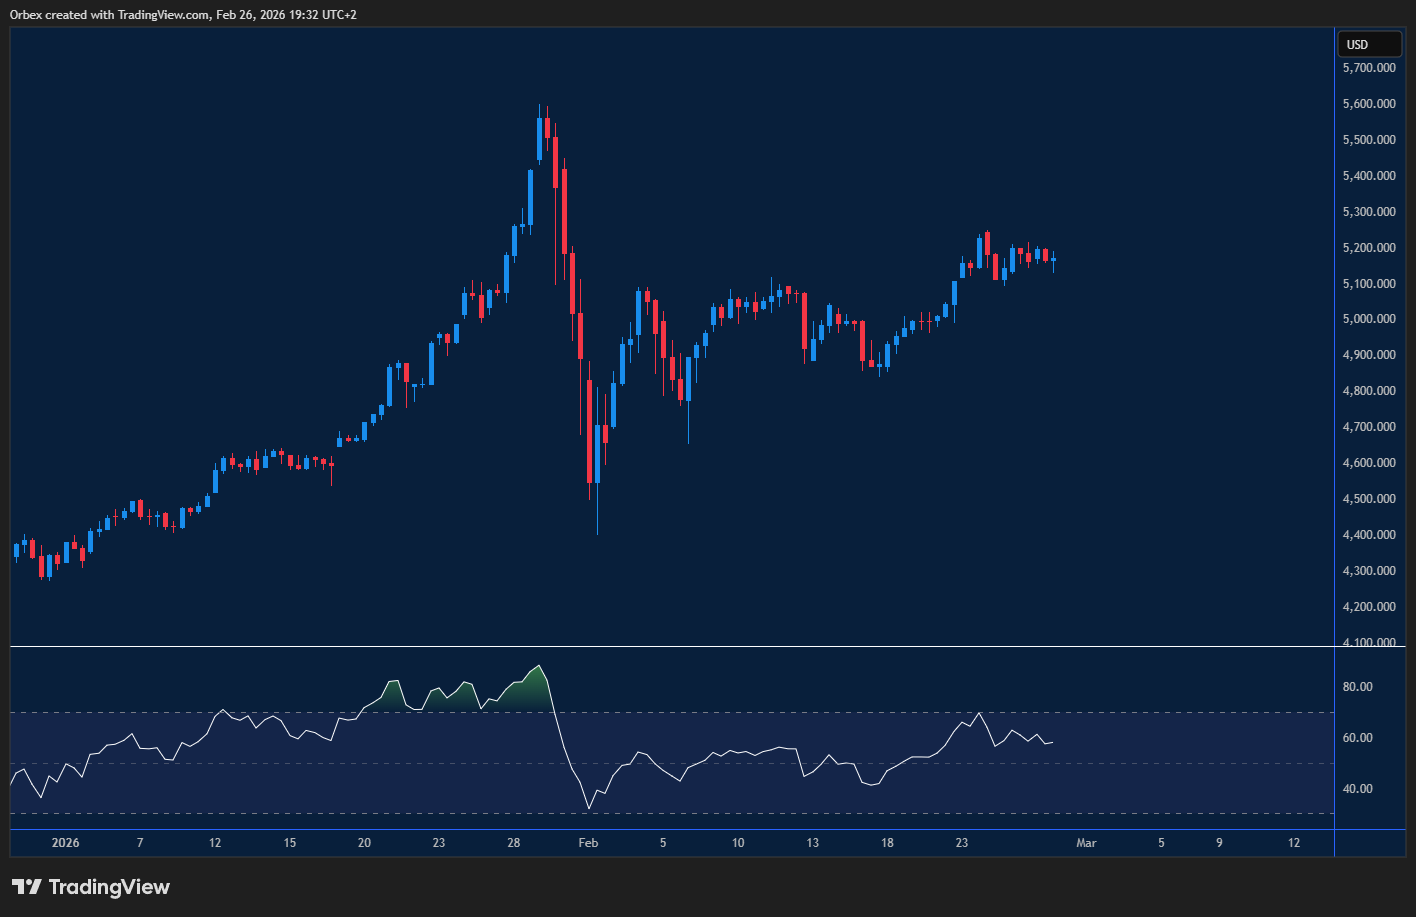Screen dimensions: 1416x917
Task: Select the 60.00 indicator scale label
Action: pyautogui.click(x=1358, y=738)
